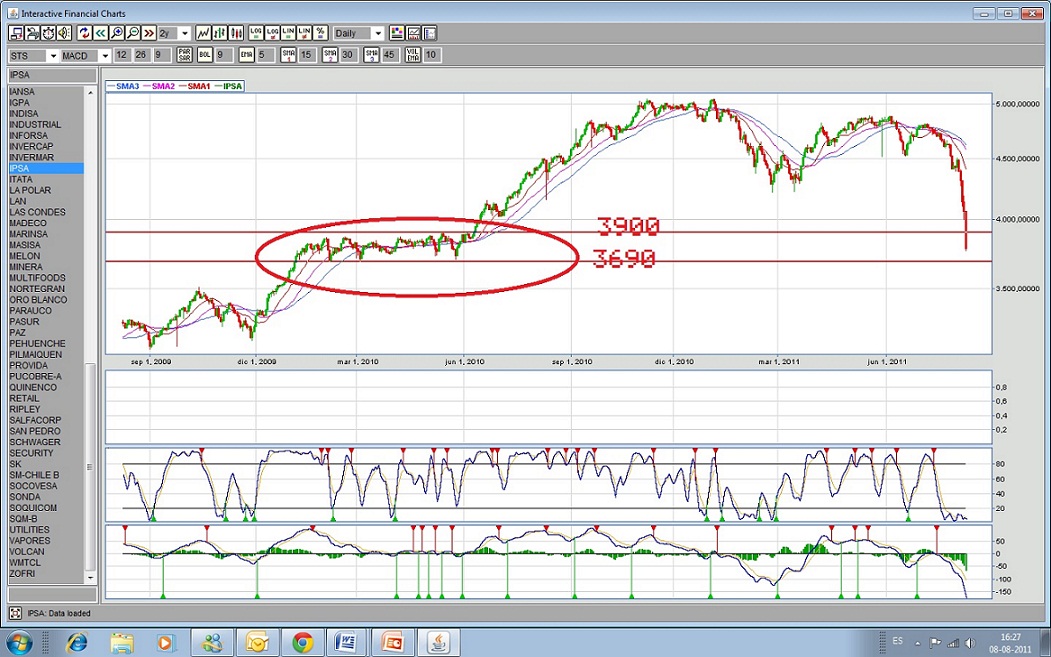Click the status bar loading icon
The width and height of the screenshot is (1051, 657).
(15, 613)
